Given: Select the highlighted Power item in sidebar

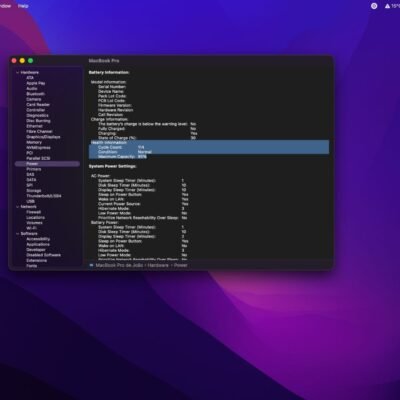Looking at the screenshot, I should pos(47,164).
